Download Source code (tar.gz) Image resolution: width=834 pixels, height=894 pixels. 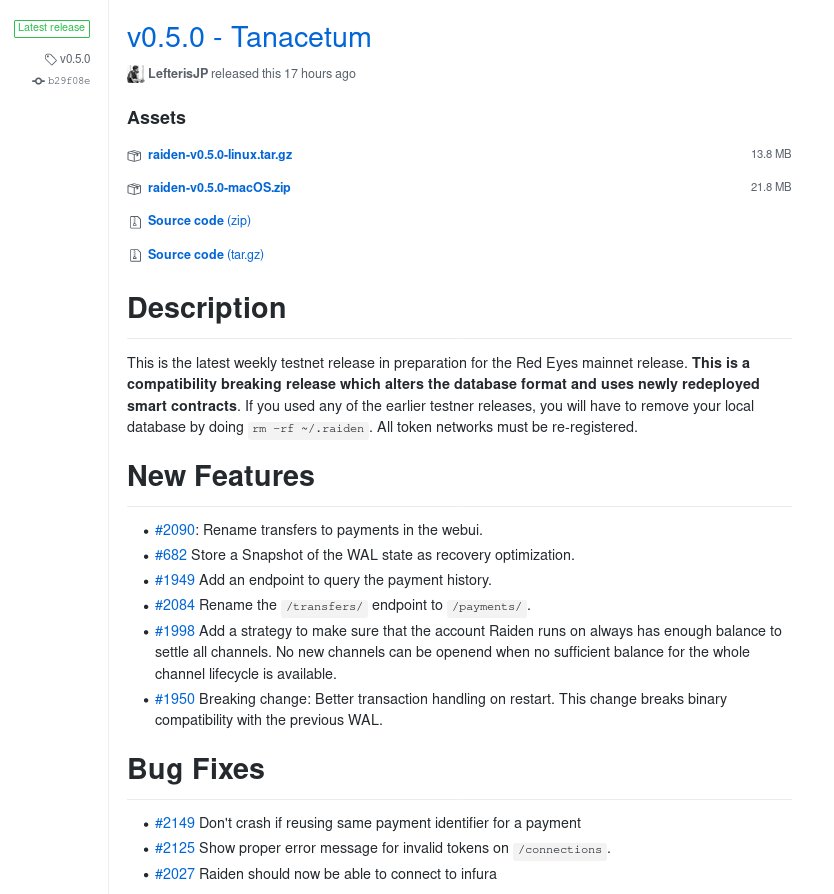tap(206, 254)
